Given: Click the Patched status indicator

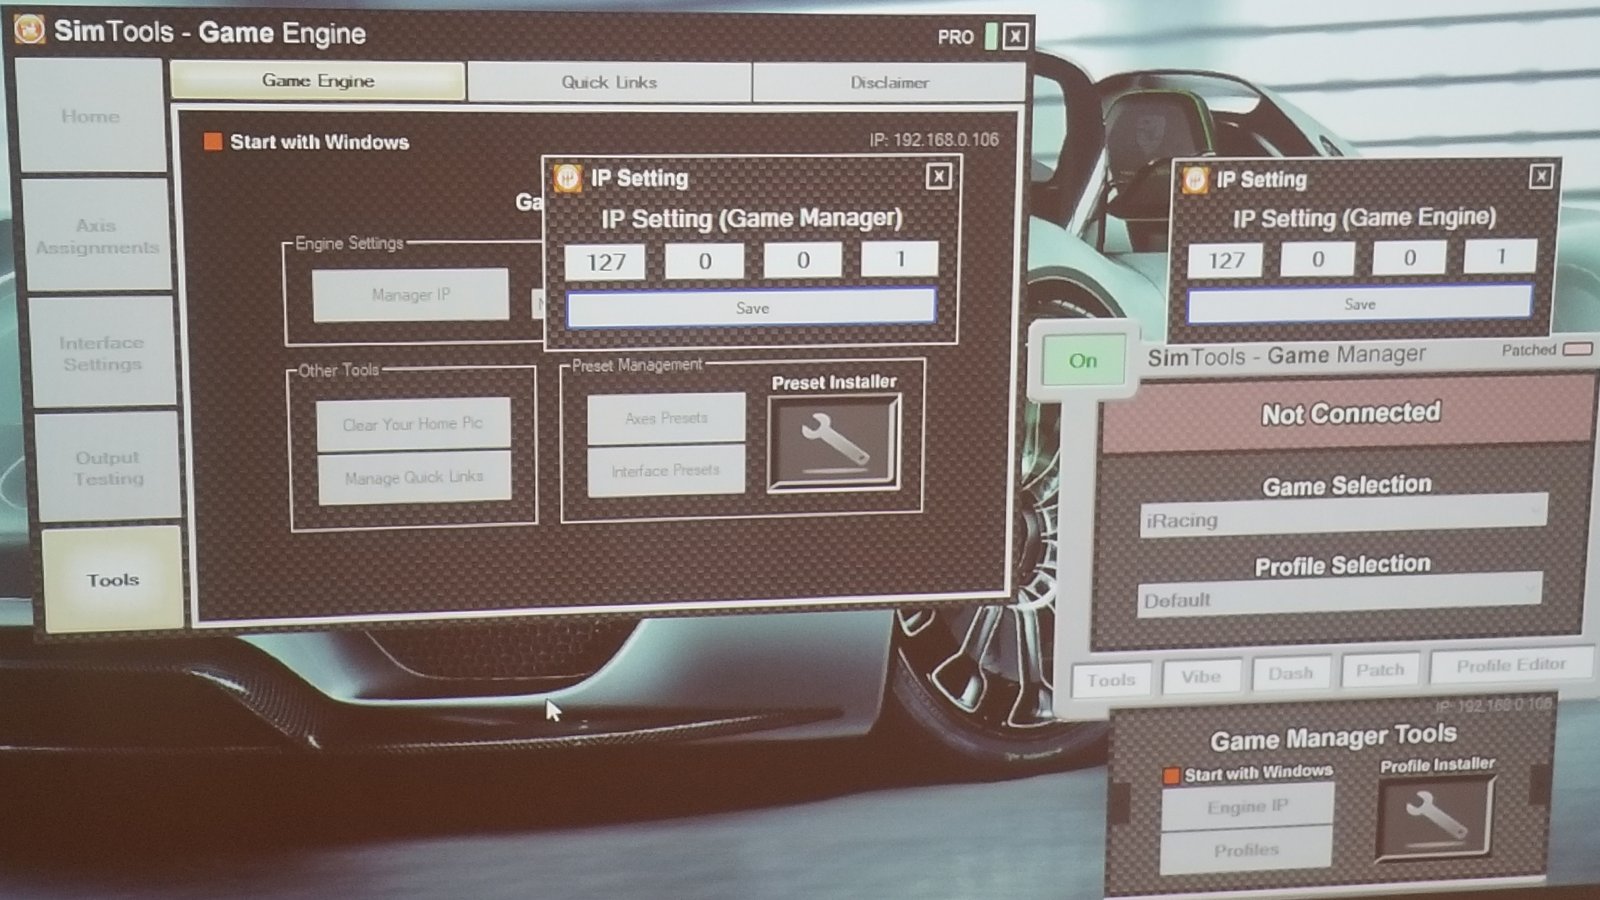Looking at the screenshot, I should (1577, 349).
